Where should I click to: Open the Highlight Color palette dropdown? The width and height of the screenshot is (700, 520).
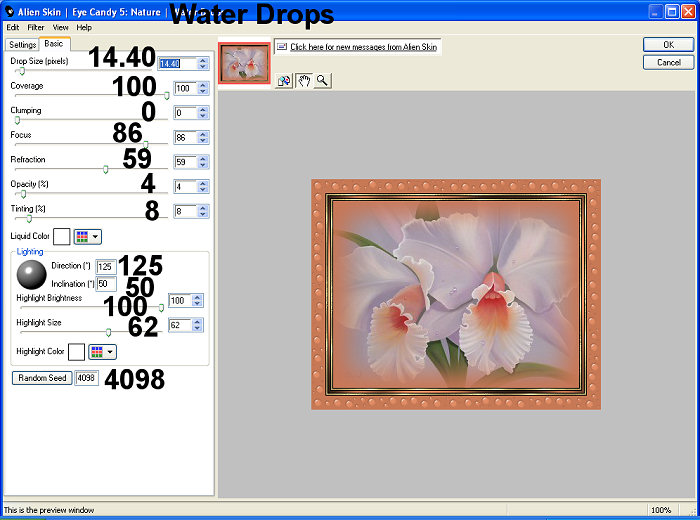(103, 352)
